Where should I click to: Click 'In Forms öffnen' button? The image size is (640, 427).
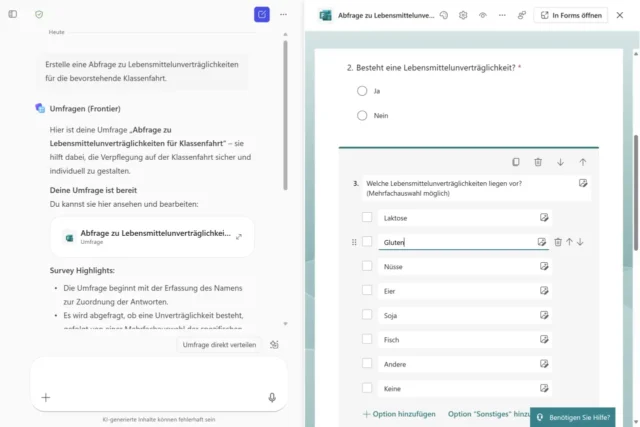coord(571,15)
